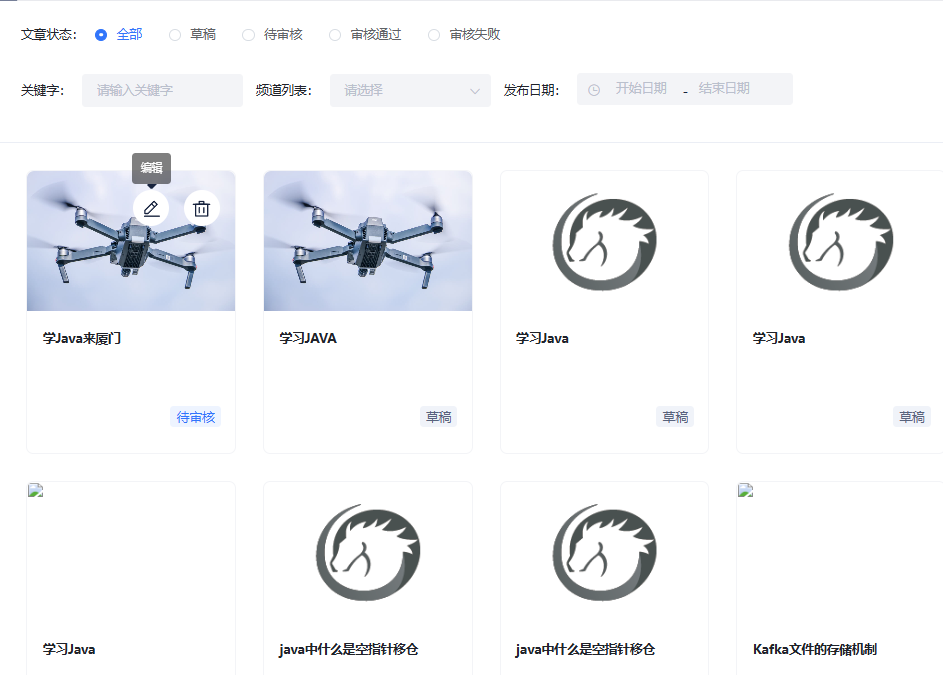The image size is (943, 675).
Task: Select the 审核通过 status radio button
Action: coord(335,35)
